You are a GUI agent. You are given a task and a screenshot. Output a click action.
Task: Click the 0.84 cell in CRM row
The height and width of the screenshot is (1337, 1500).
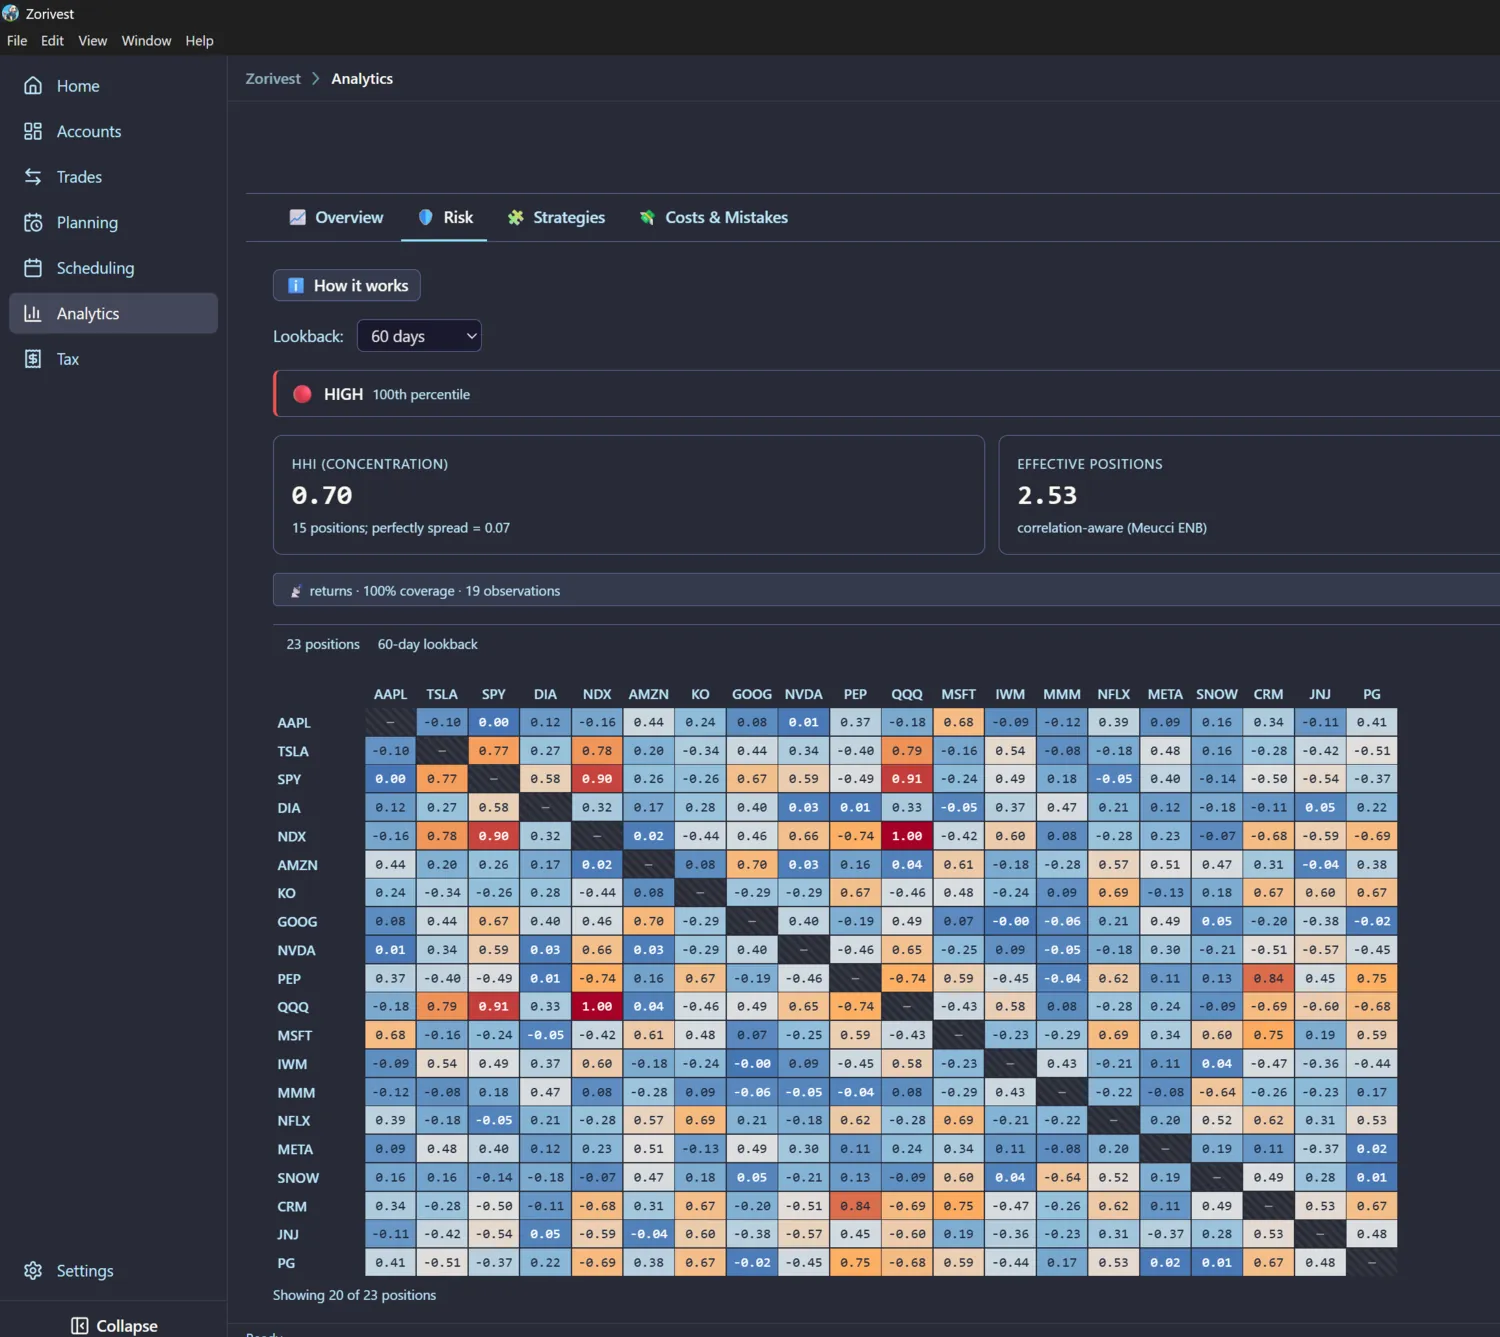[855, 1206]
